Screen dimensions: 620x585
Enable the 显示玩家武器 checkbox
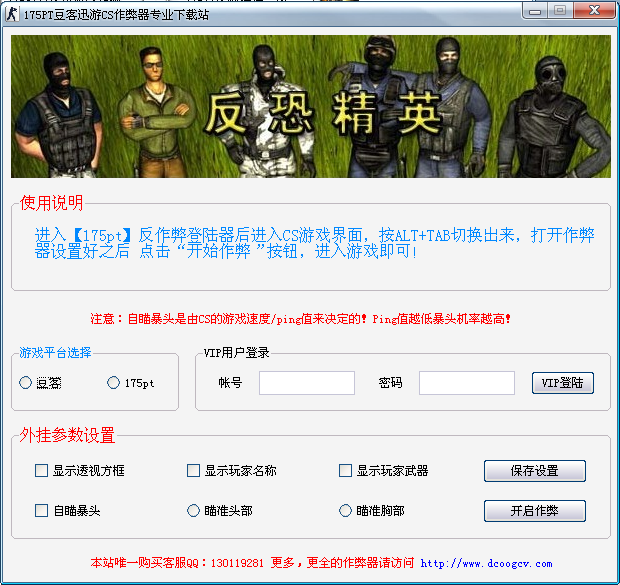[346, 471]
